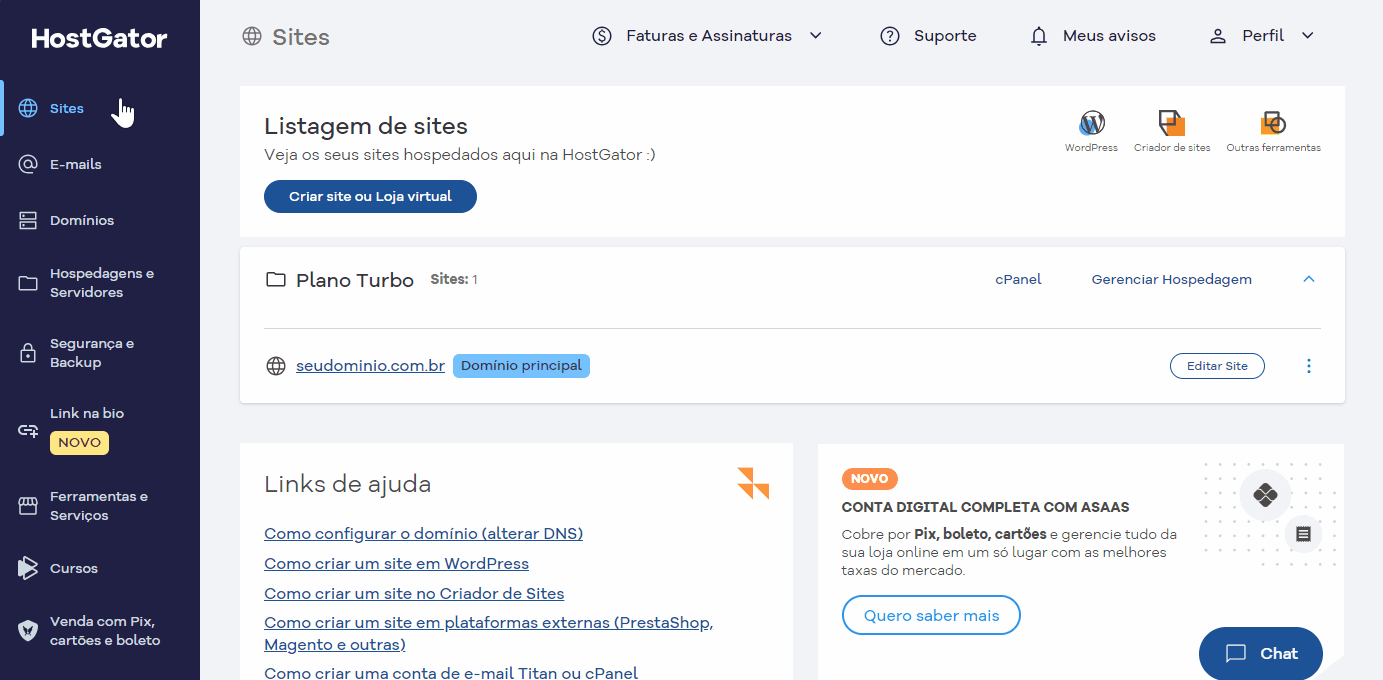Open the Chat button label
The image size is (1383, 680).
coord(1279,654)
